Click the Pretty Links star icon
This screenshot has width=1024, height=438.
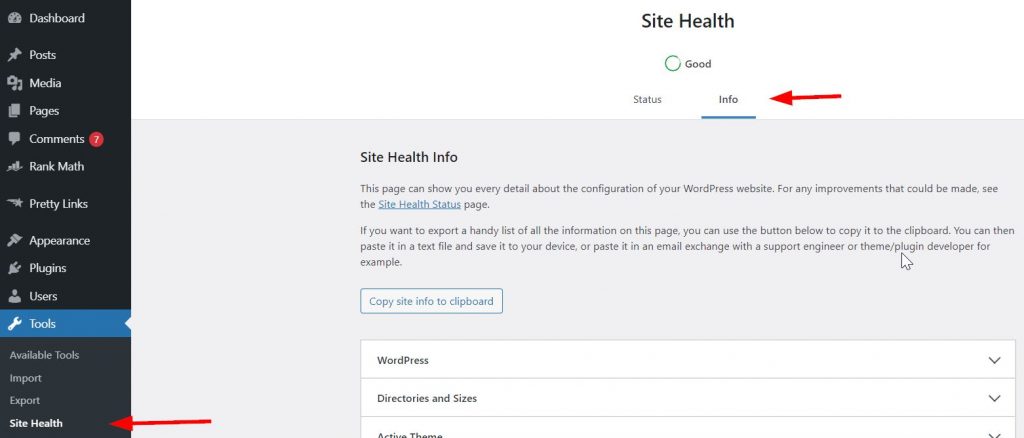click(14, 204)
